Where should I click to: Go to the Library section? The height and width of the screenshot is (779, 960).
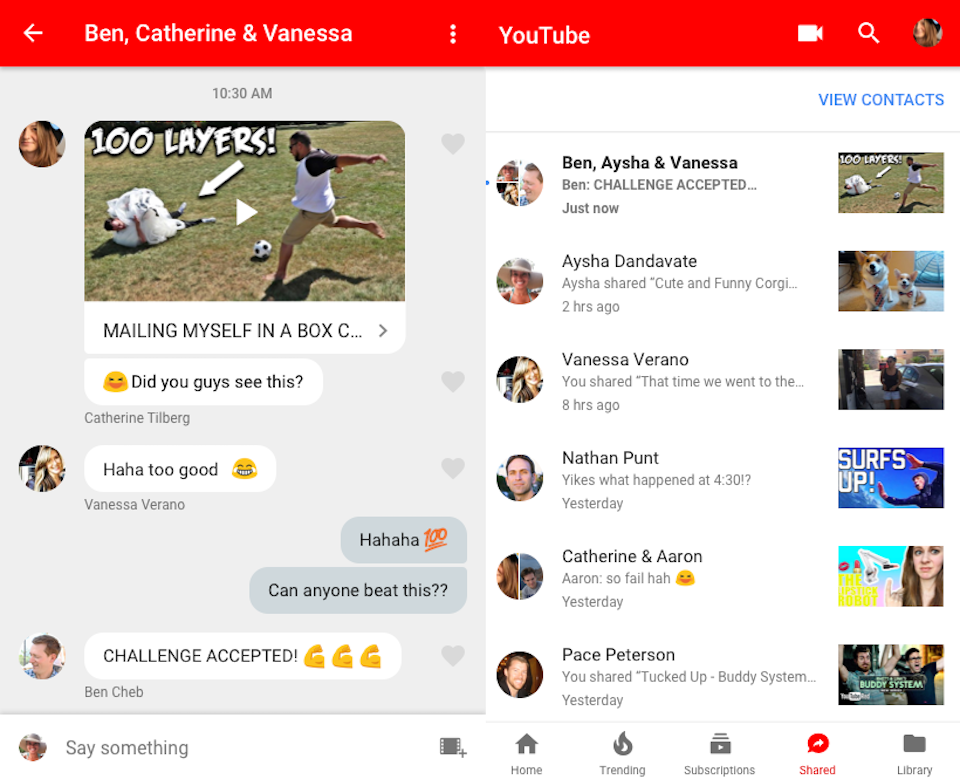[914, 744]
